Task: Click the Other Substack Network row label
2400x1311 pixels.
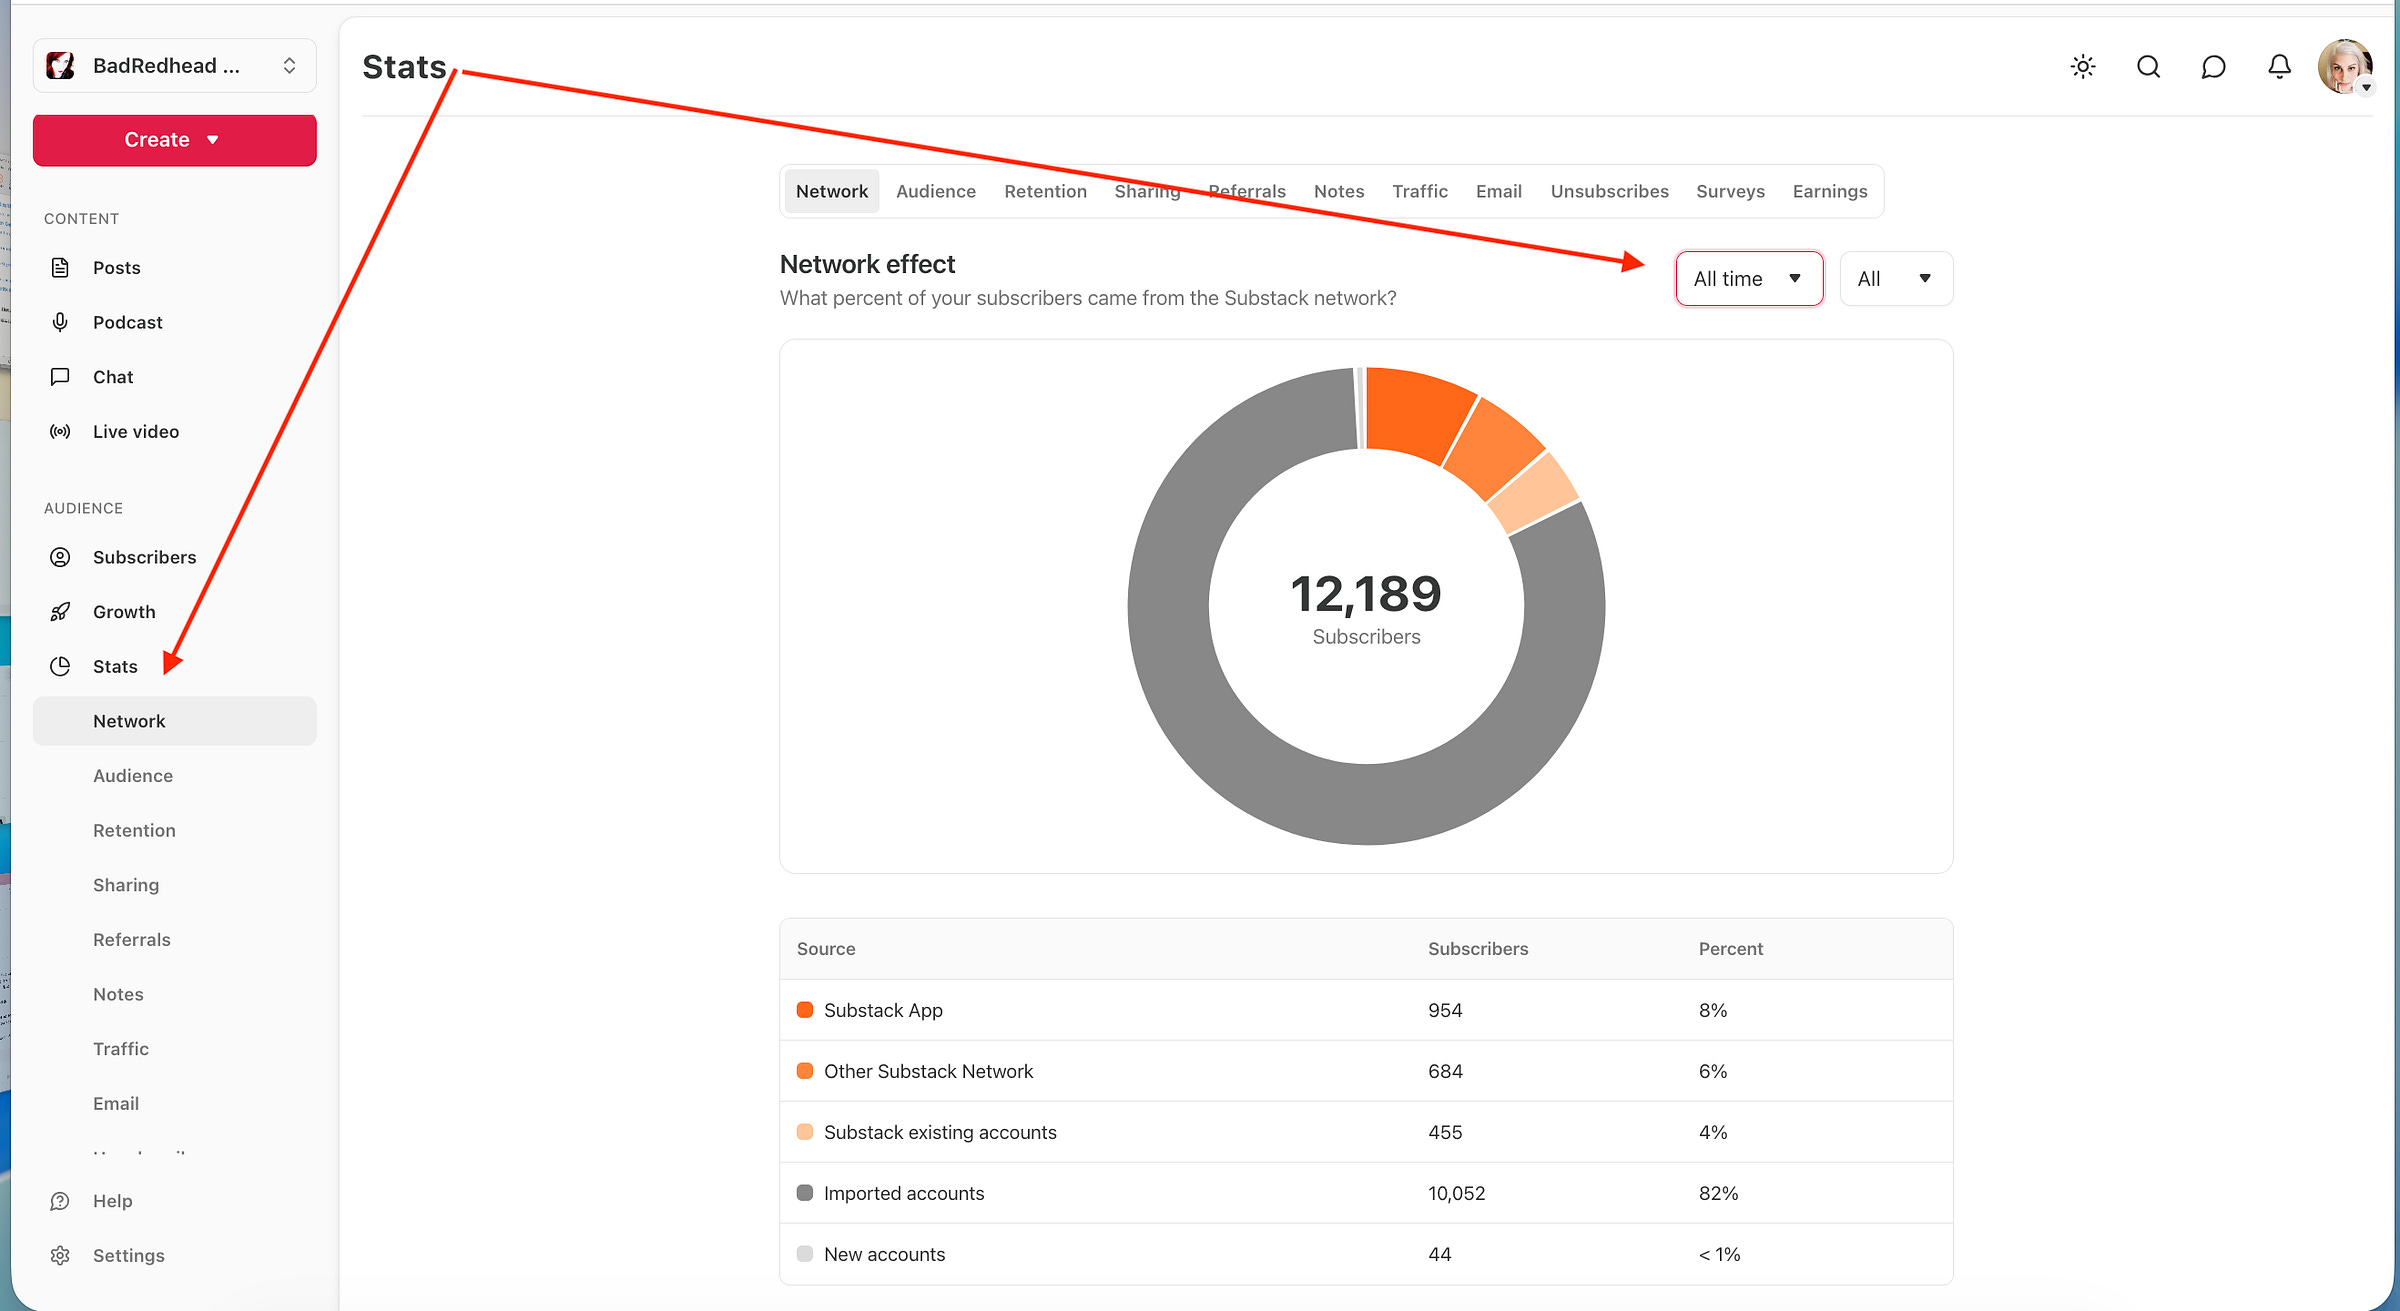Action: tap(928, 1071)
